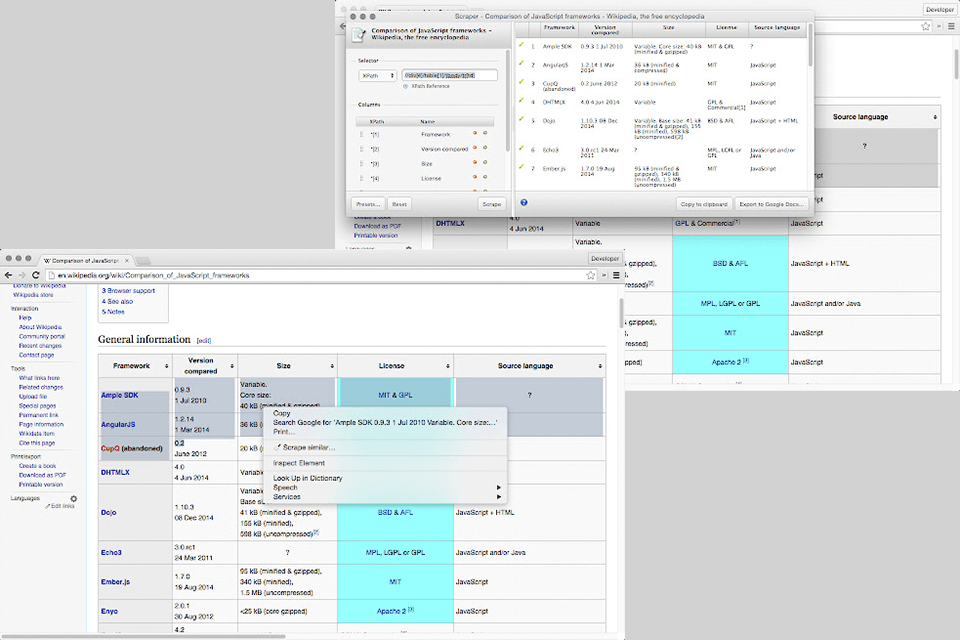Click orange delete icon for Version compared column
Screen dimensions: 960x640
tap(474, 148)
